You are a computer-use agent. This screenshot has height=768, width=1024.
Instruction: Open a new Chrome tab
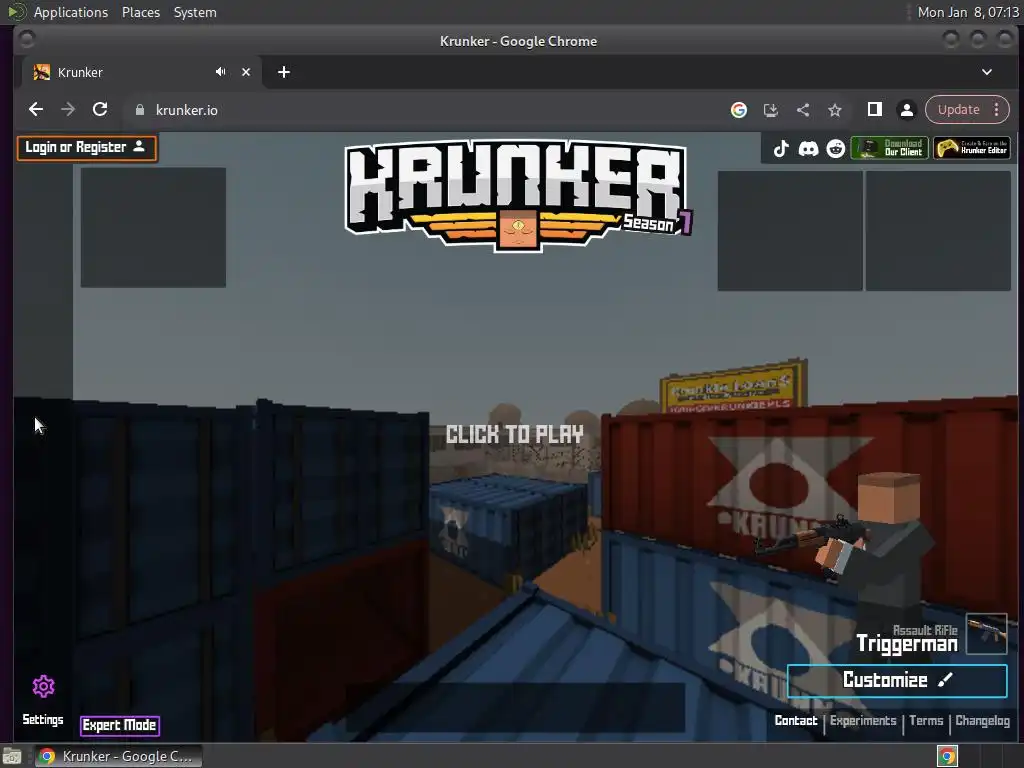point(283,72)
